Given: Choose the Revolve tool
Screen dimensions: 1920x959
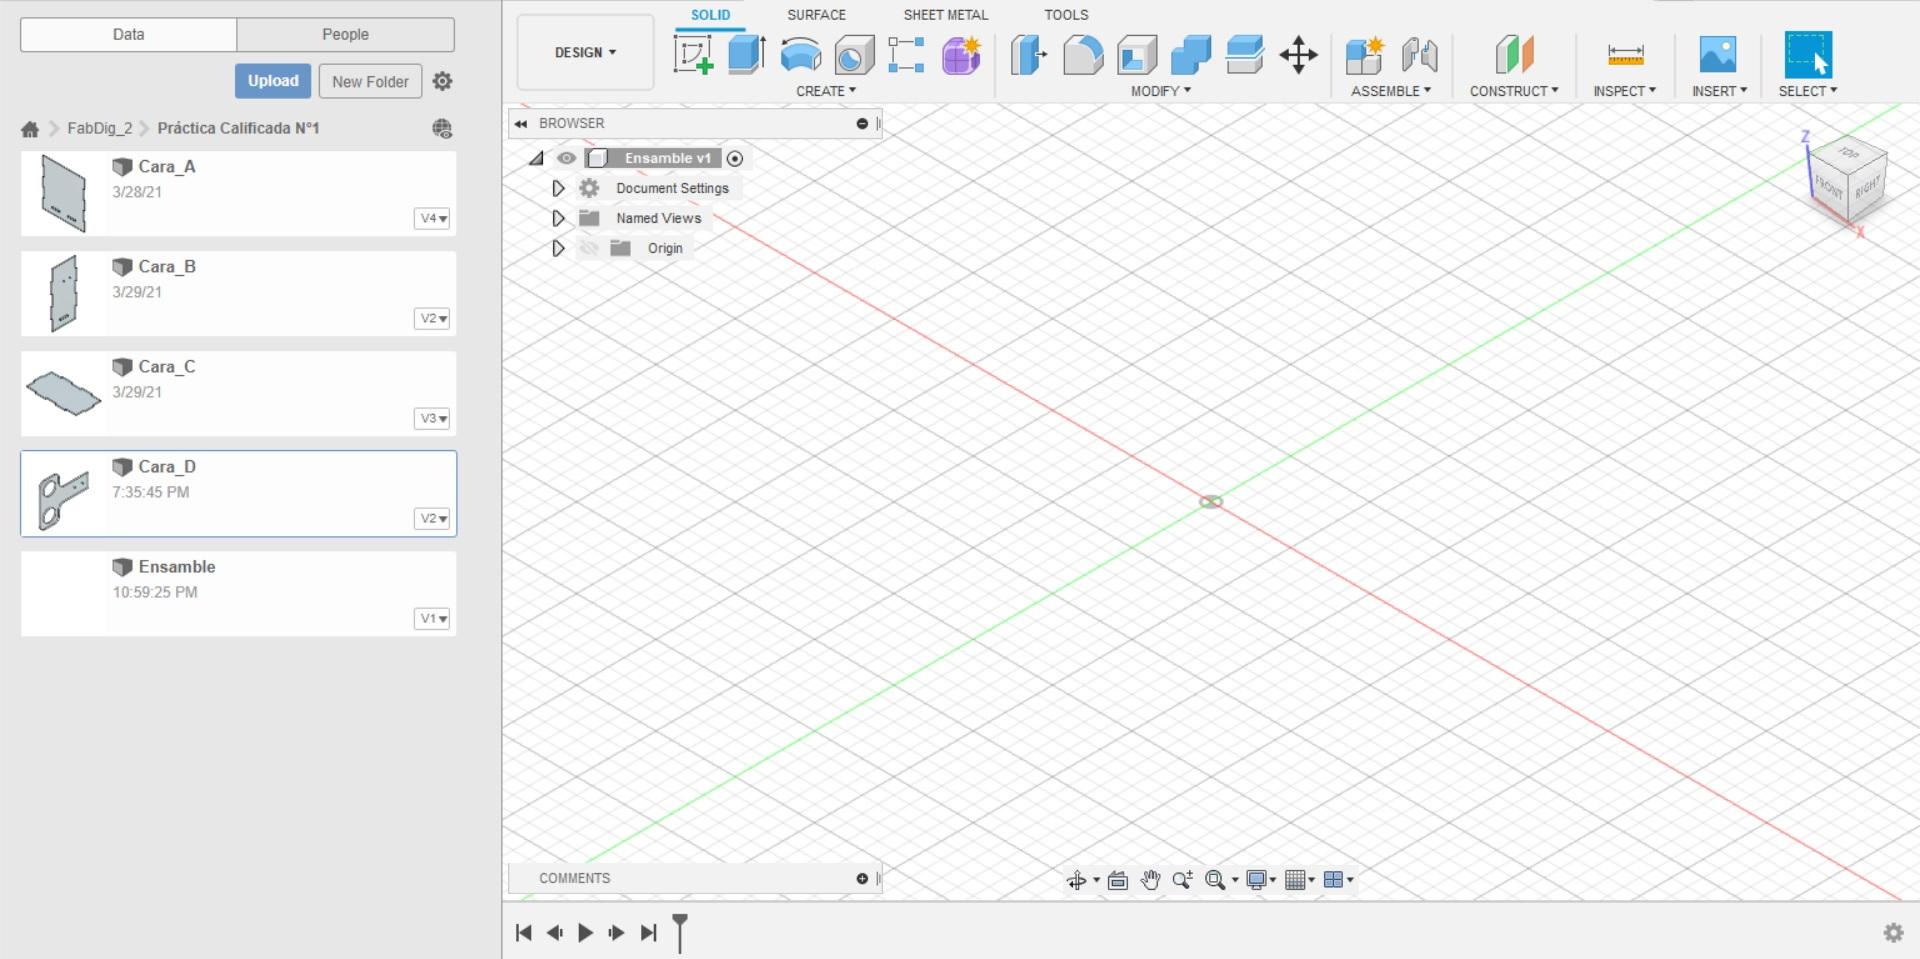Looking at the screenshot, I should (x=800, y=54).
